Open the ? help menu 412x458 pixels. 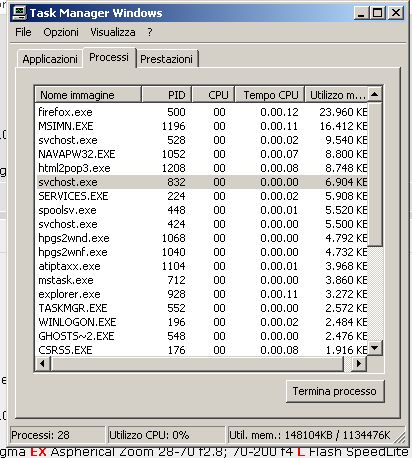pos(150,32)
